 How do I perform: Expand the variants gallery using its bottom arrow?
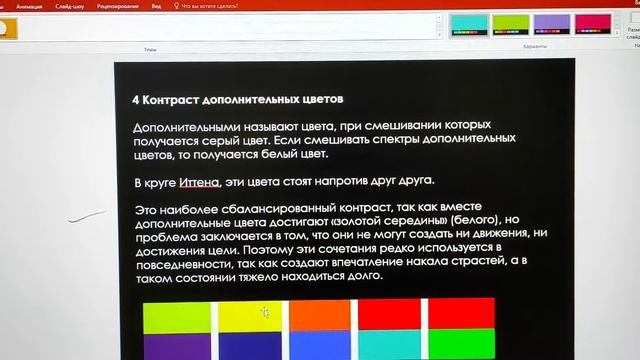coord(617,33)
